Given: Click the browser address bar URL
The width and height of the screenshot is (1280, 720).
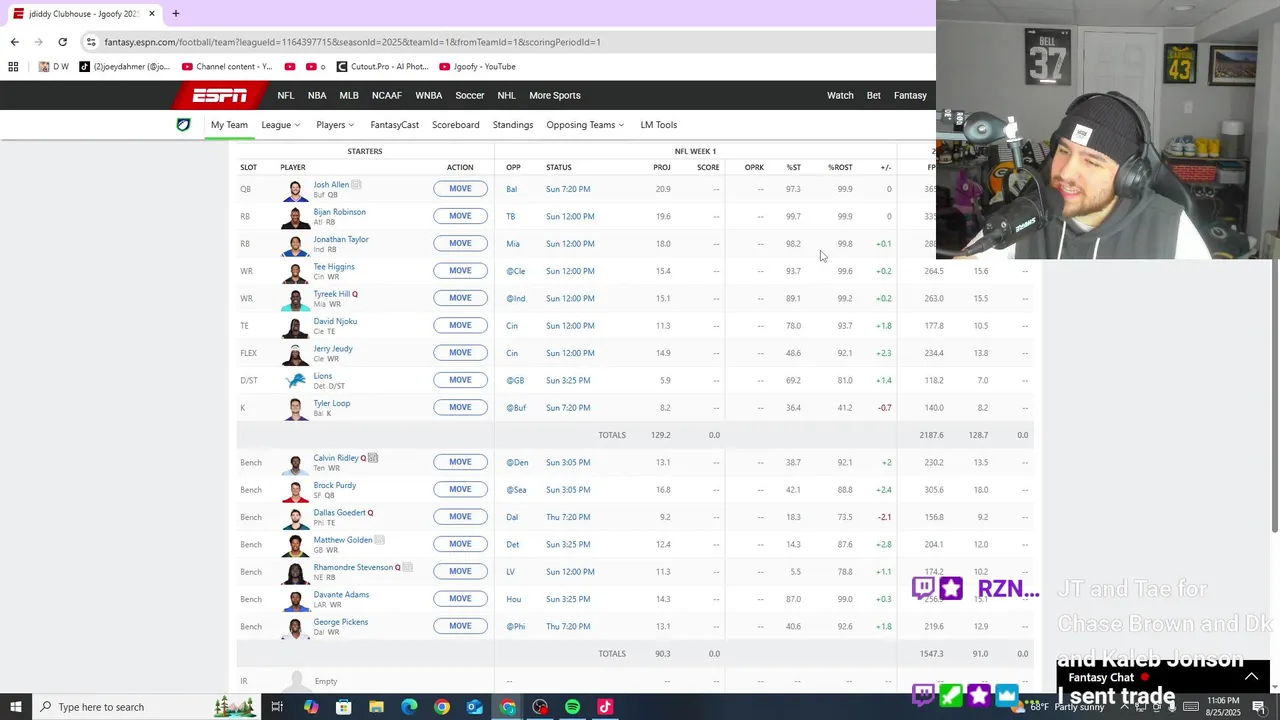Looking at the screenshot, I should click(x=352, y=42).
